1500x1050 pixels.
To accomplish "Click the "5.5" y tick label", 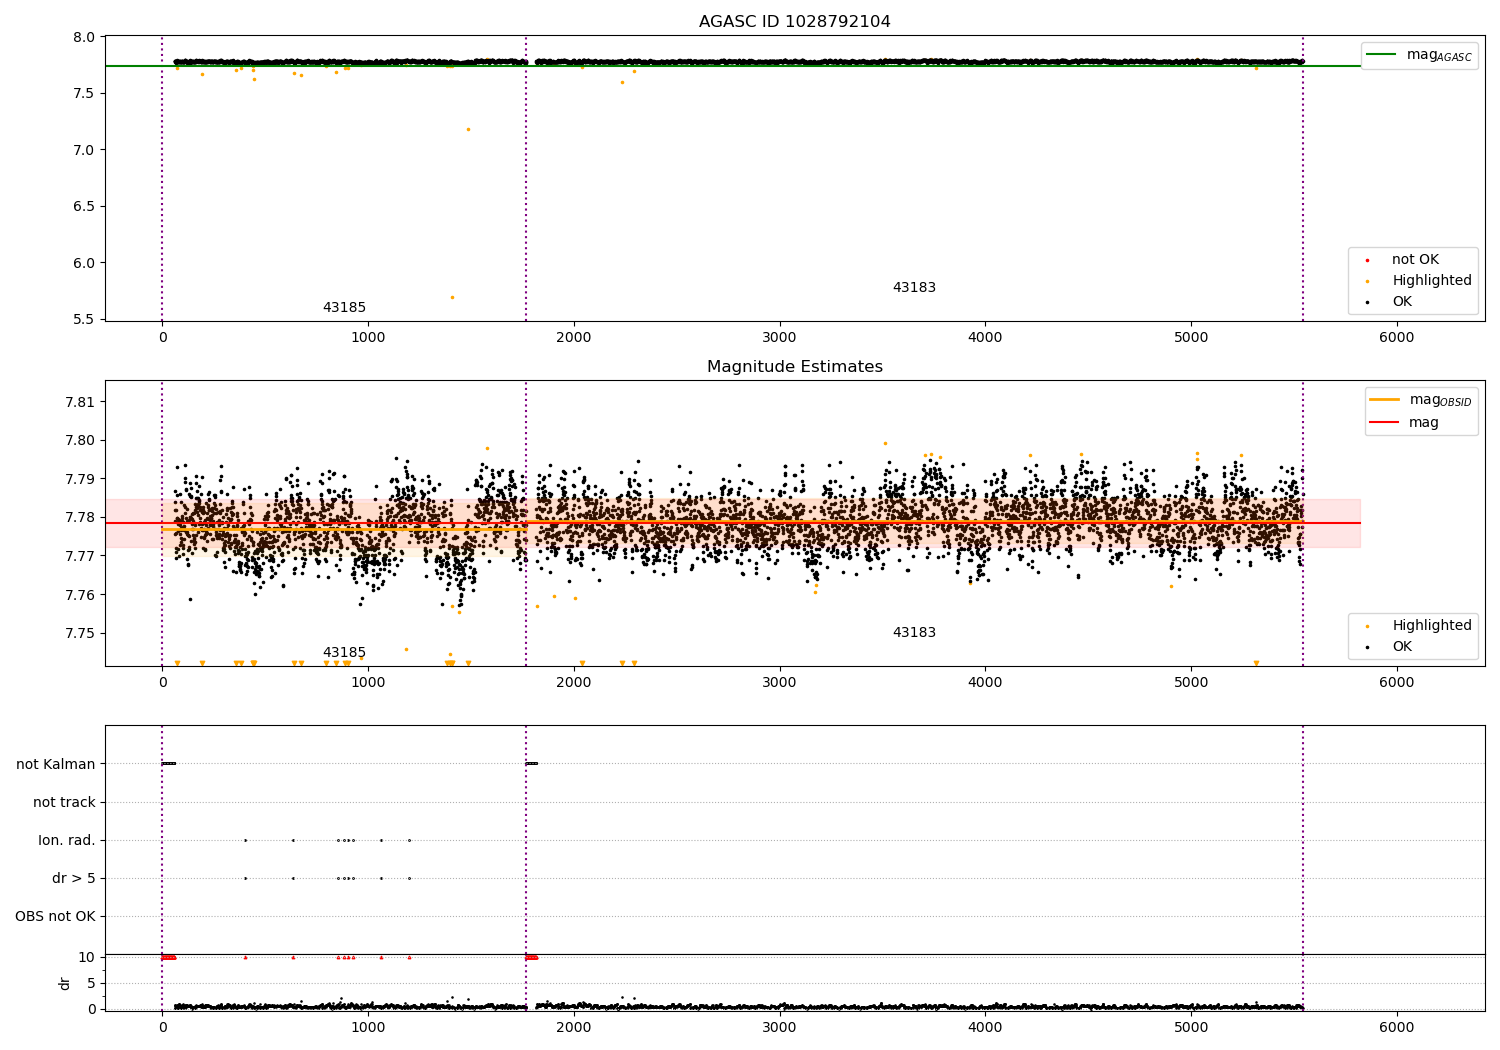I will click(x=84, y=320).
